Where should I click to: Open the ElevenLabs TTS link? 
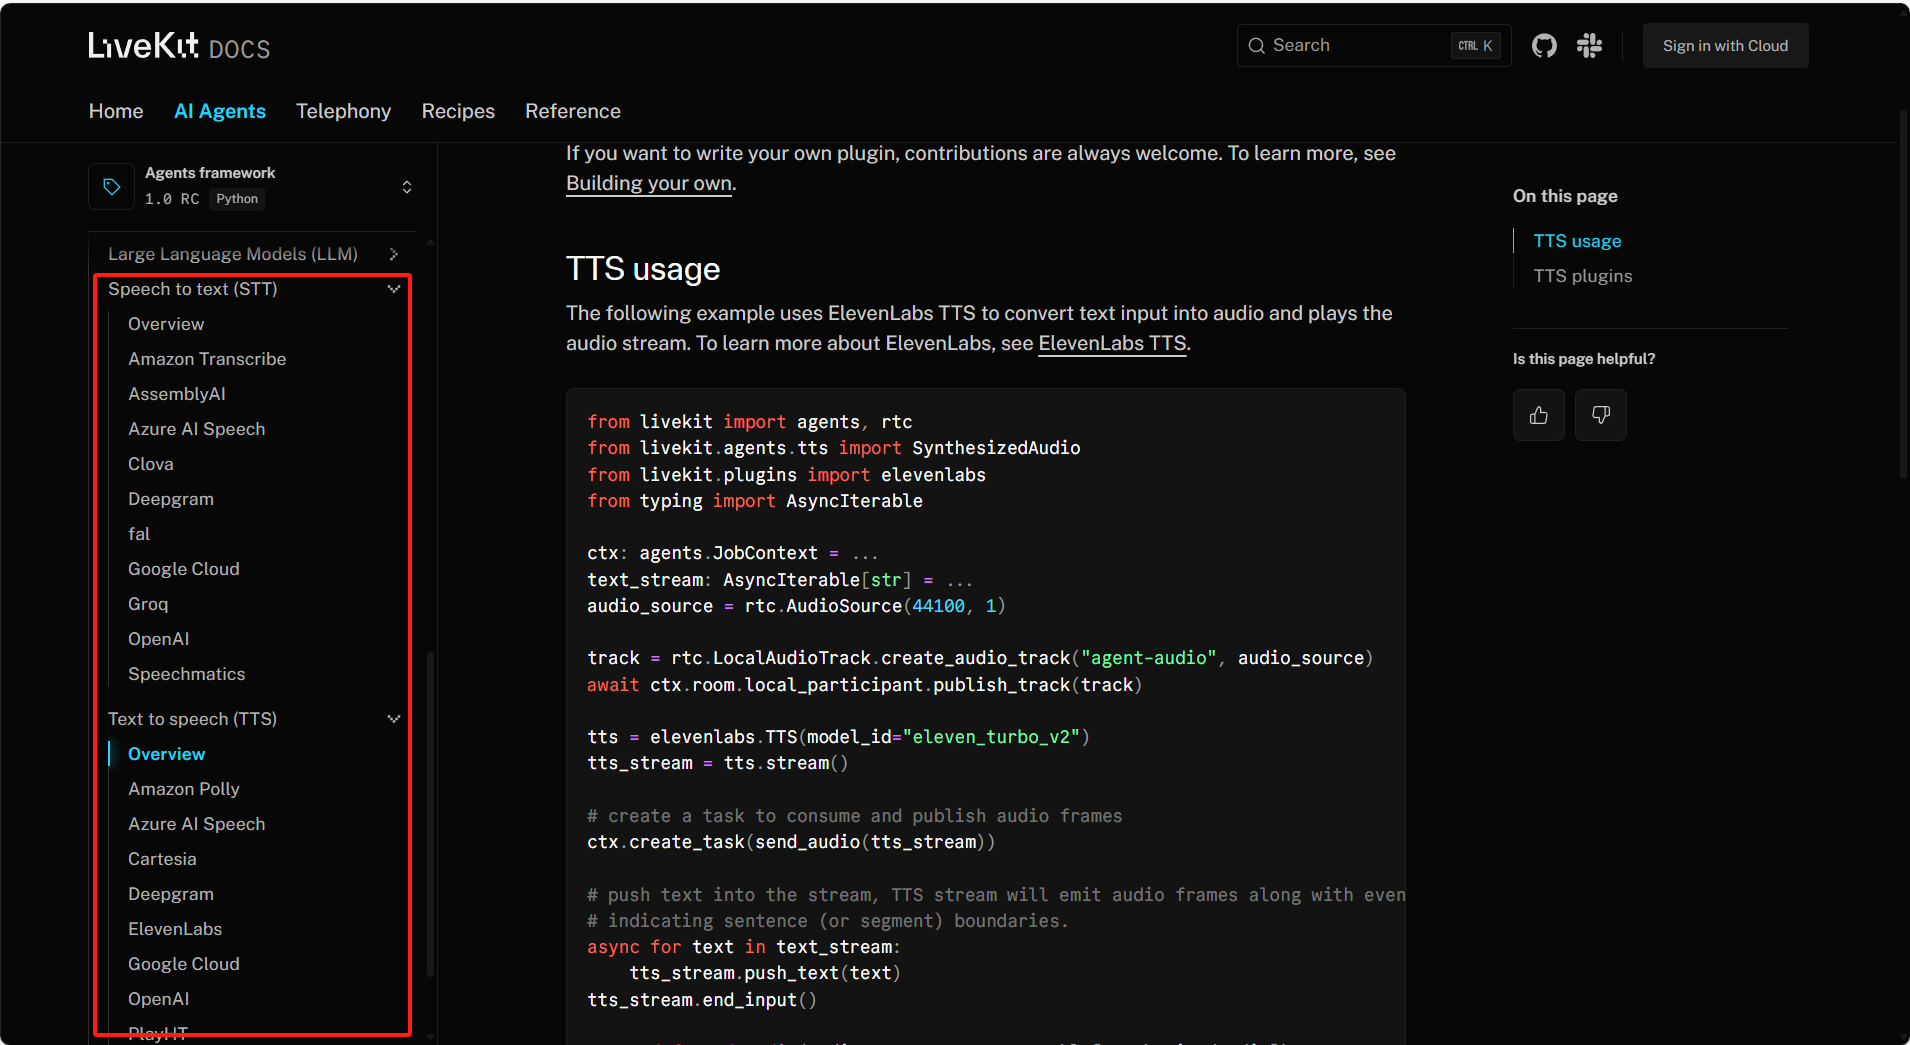point(1112,343)
